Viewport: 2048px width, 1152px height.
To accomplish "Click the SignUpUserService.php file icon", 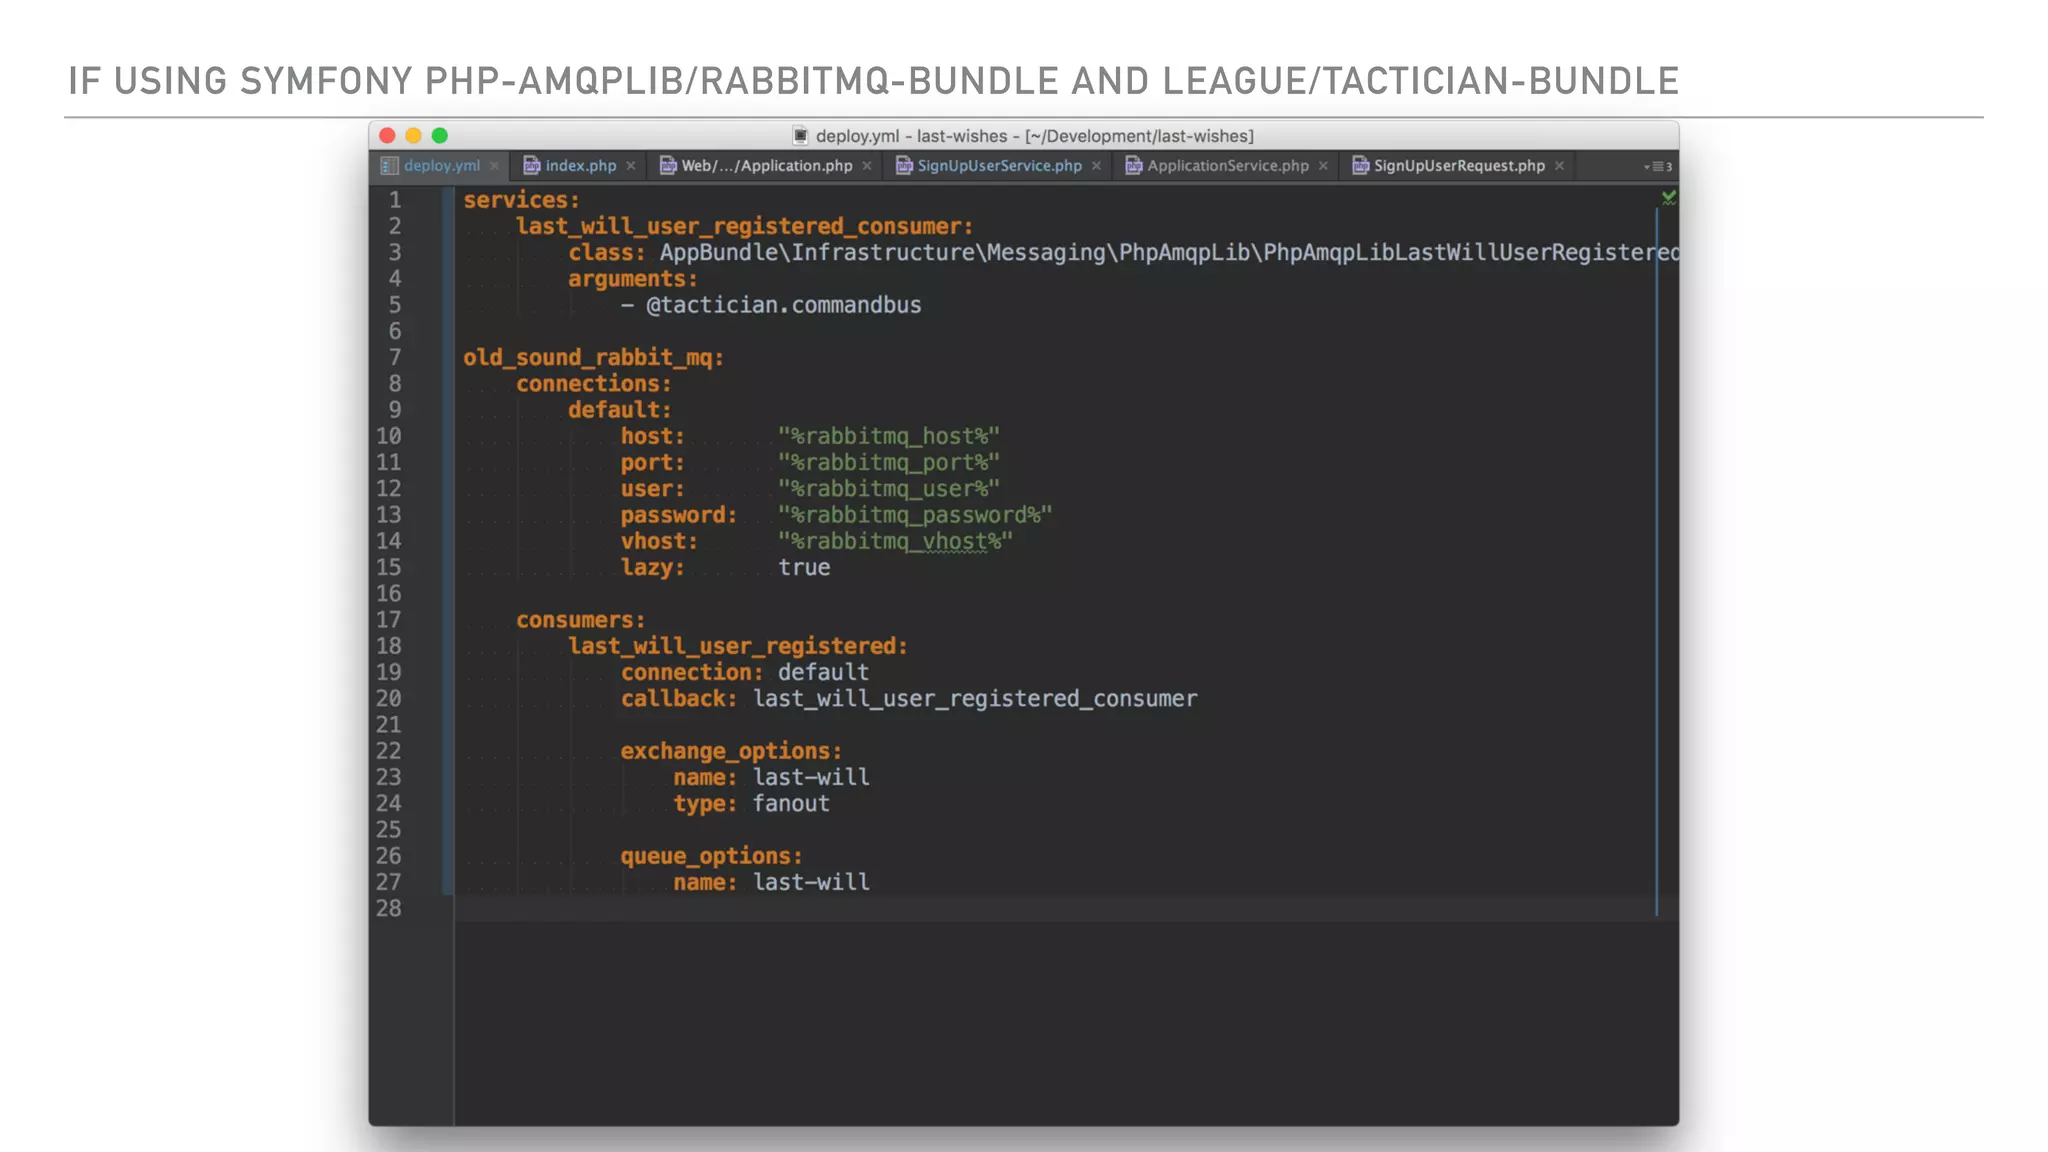I will (x=904, y=166).
